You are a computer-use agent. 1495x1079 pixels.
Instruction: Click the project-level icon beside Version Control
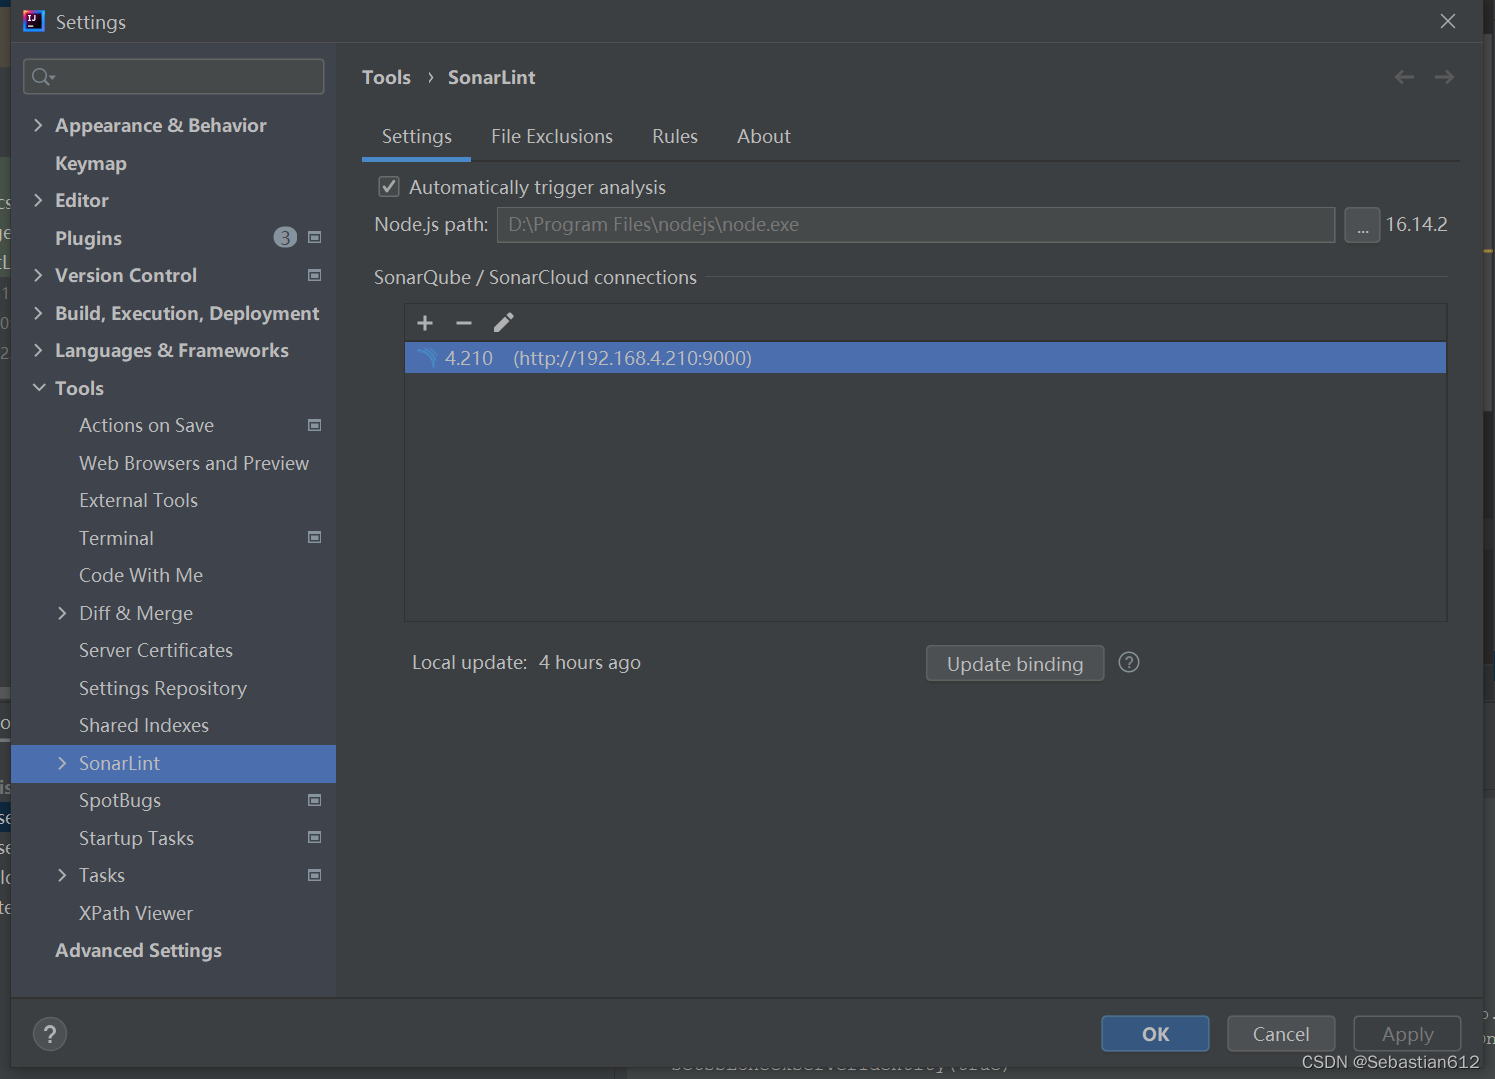315,275
